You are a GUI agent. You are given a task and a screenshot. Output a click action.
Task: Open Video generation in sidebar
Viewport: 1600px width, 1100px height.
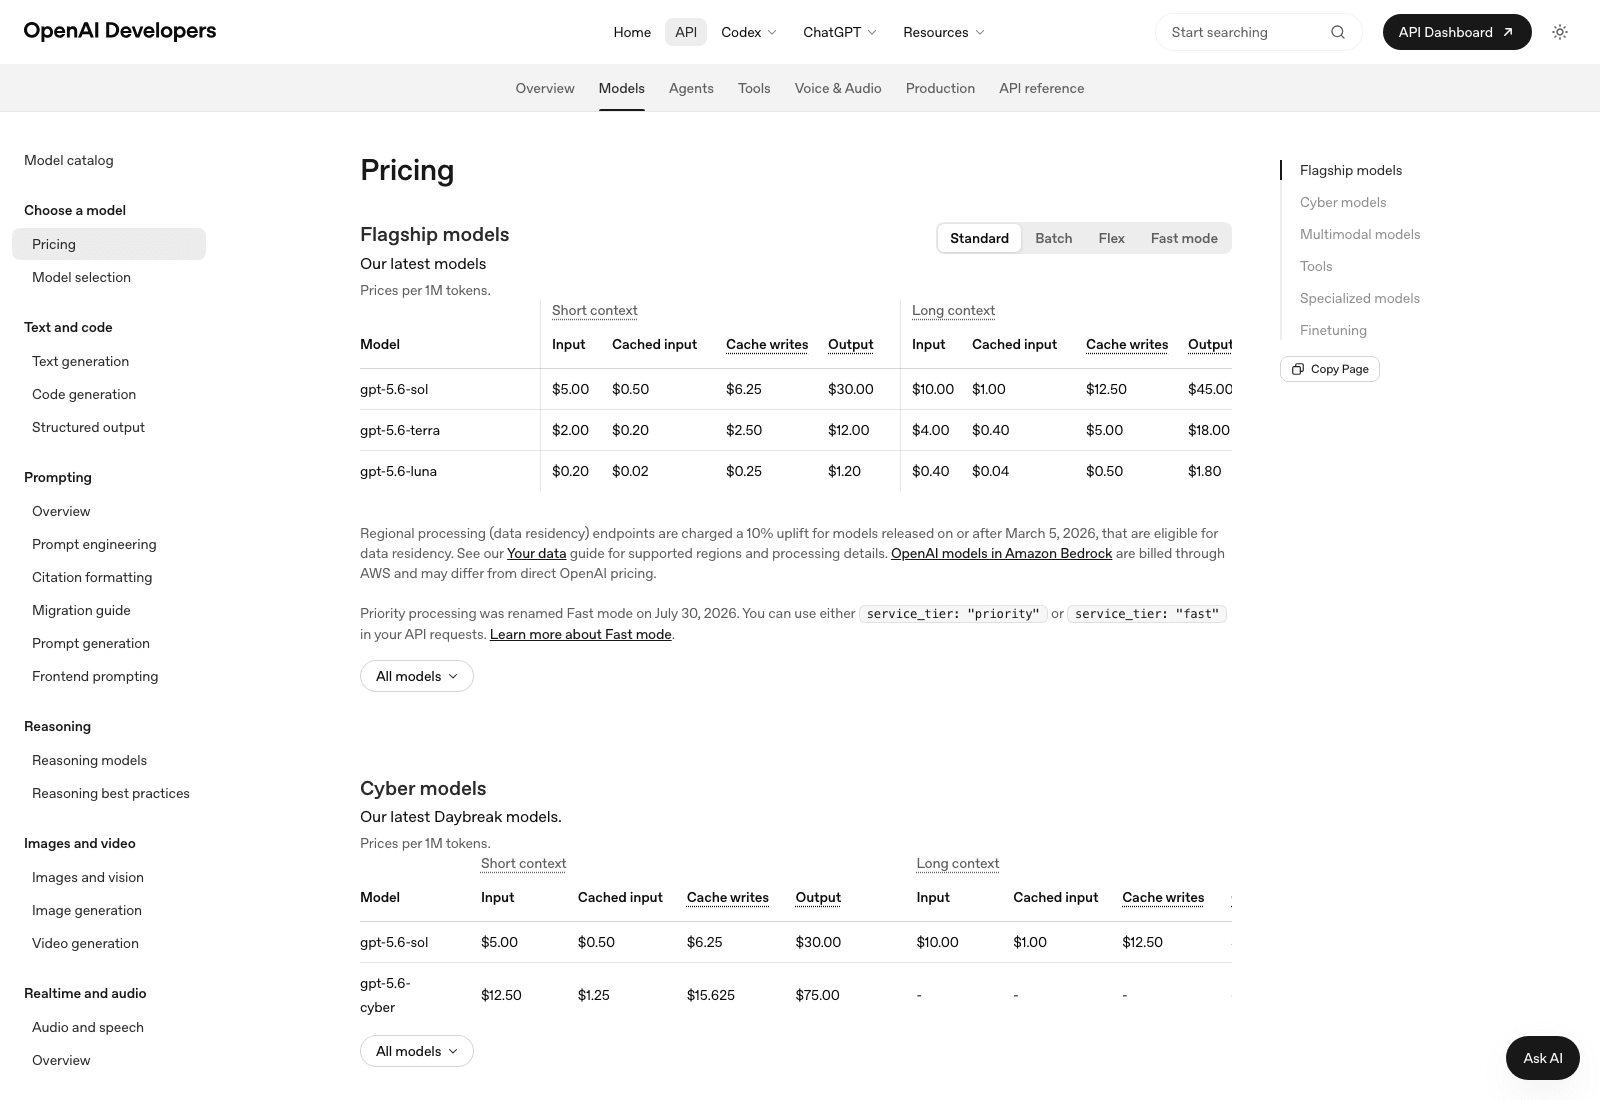[85, 943]
